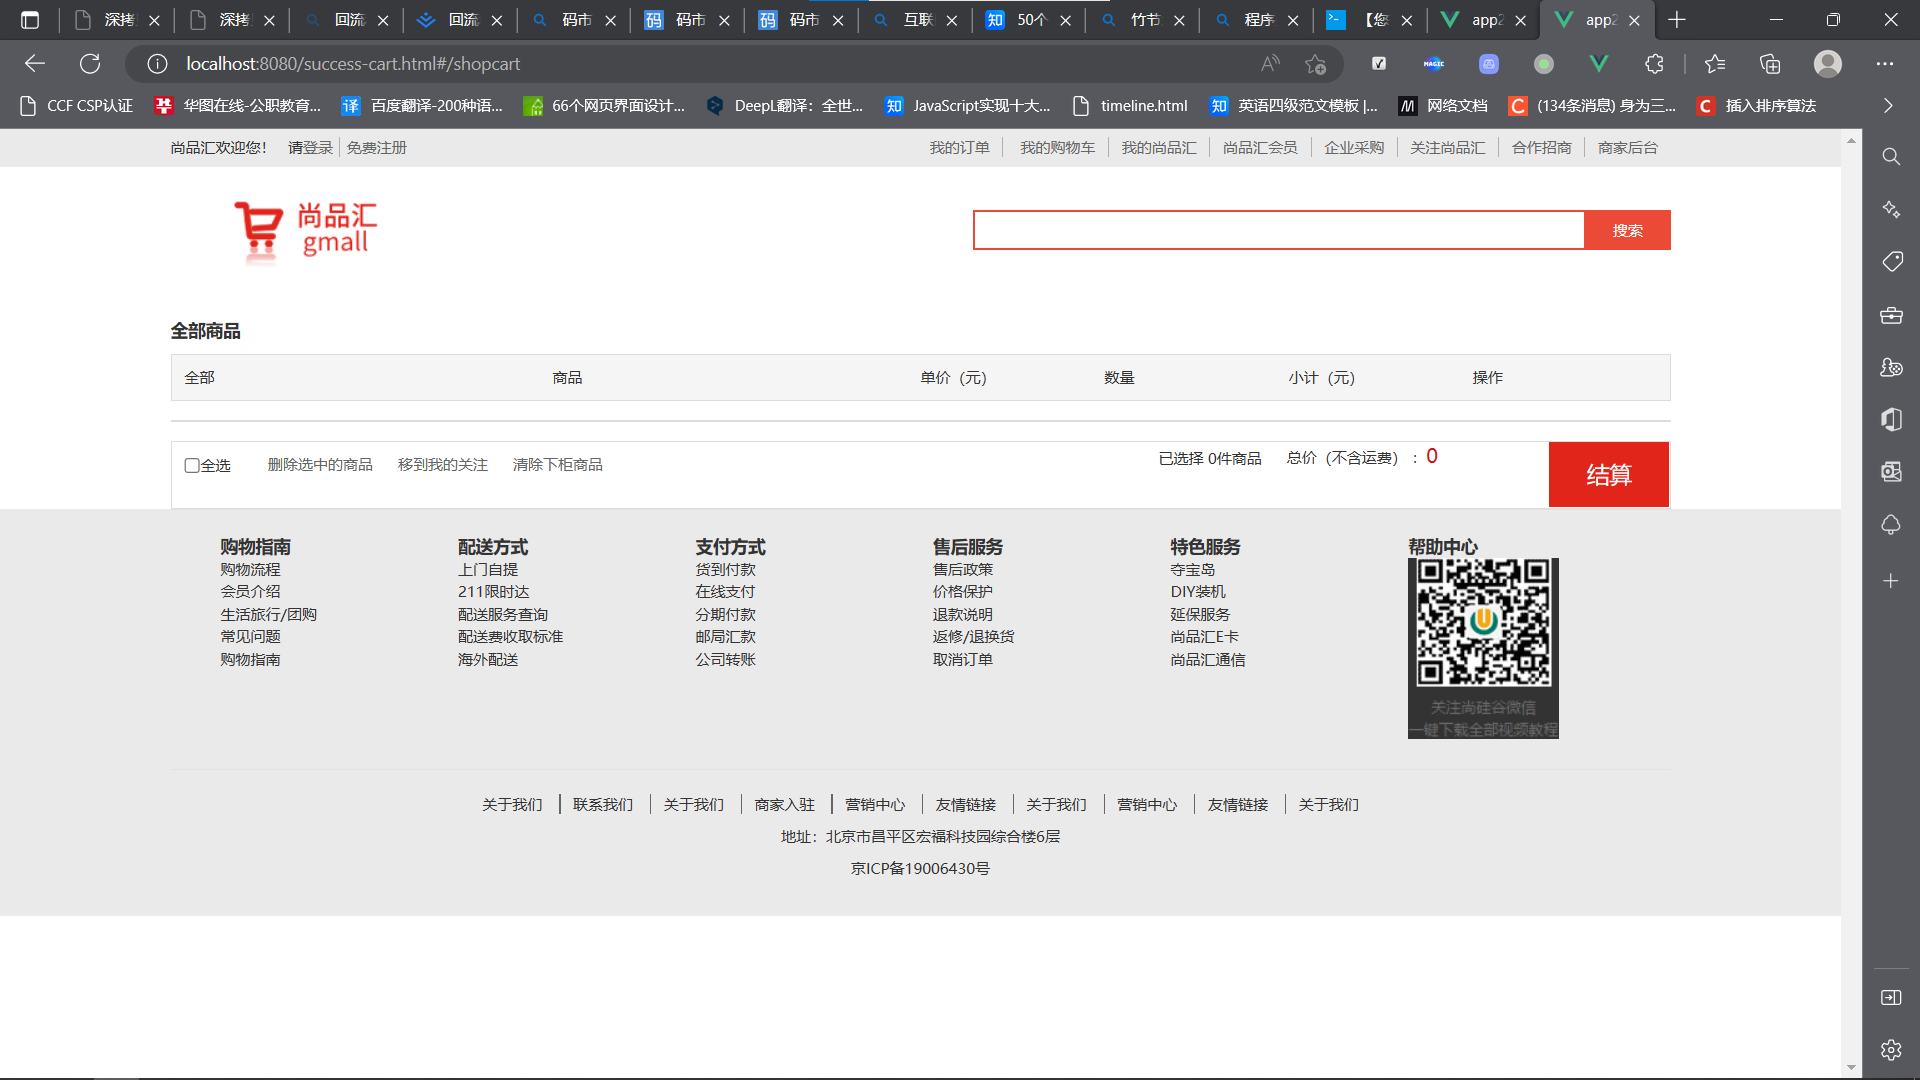Add page to favorites star icon

coord(1315,64)
